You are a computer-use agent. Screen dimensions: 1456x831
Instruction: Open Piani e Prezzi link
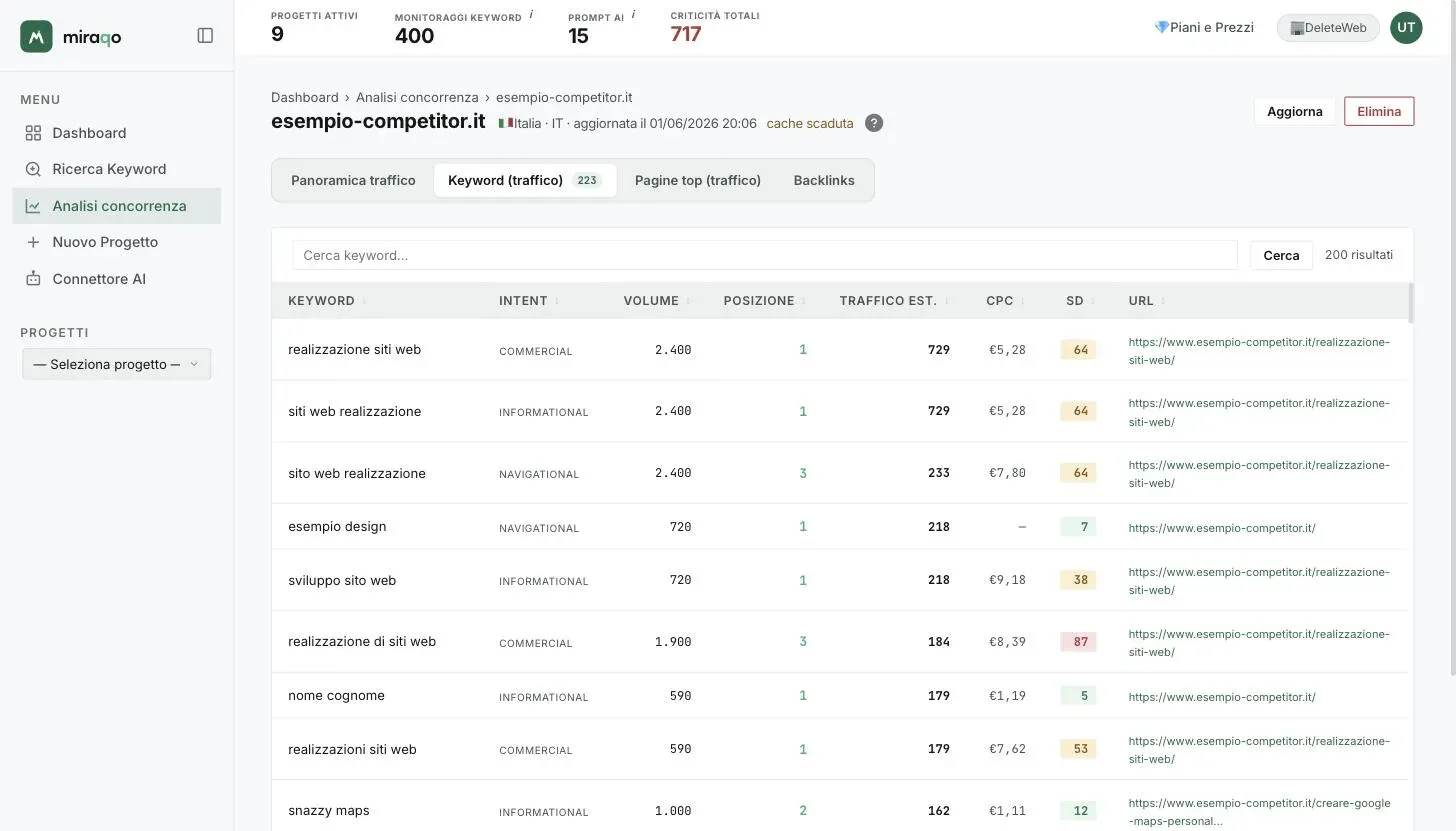click(1204, 27)
